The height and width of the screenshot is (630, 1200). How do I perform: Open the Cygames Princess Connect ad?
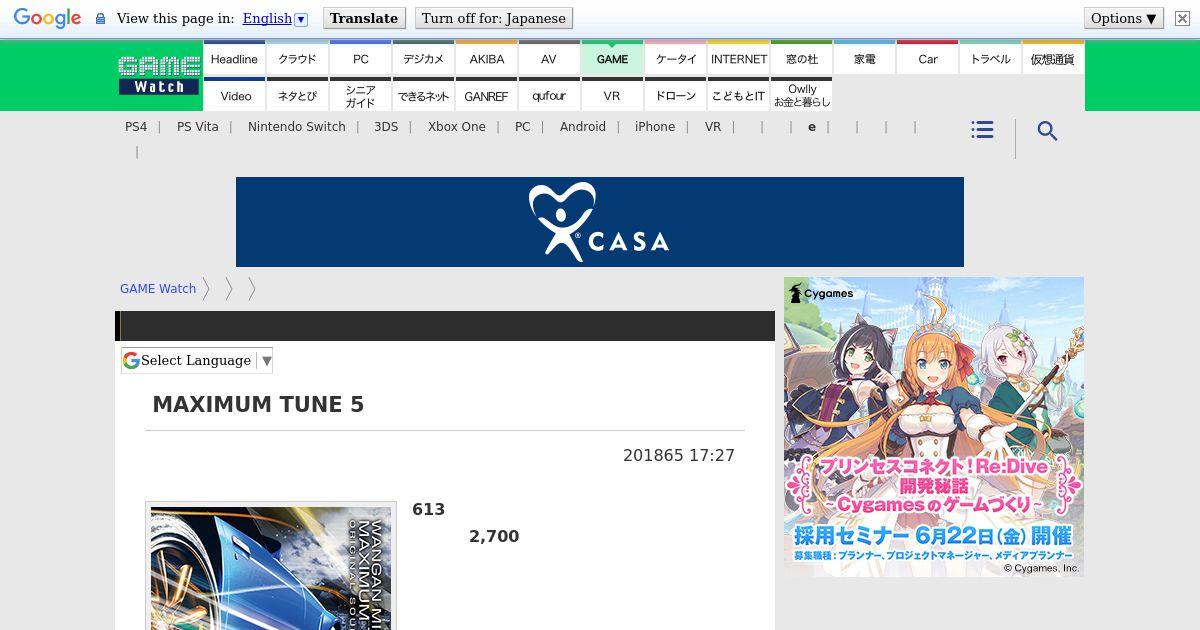[934, 427]
